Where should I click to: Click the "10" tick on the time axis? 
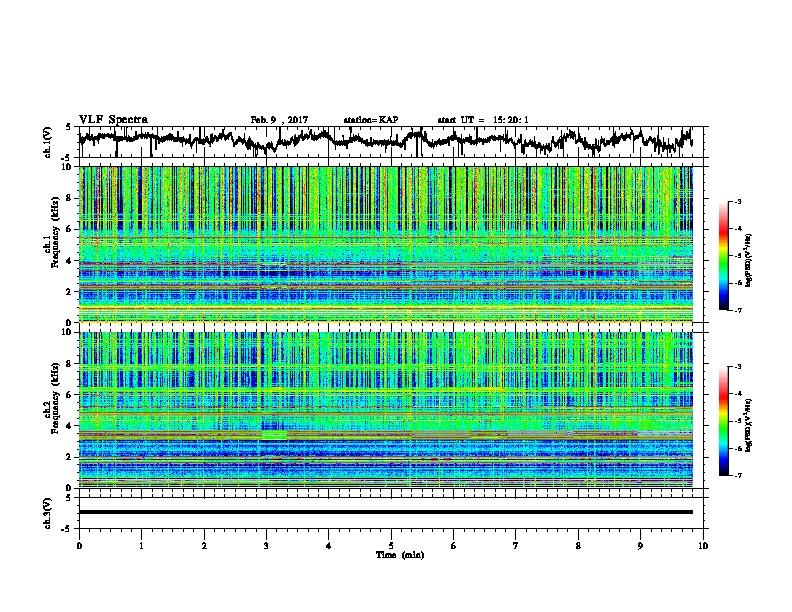click(x=703, y=546)
